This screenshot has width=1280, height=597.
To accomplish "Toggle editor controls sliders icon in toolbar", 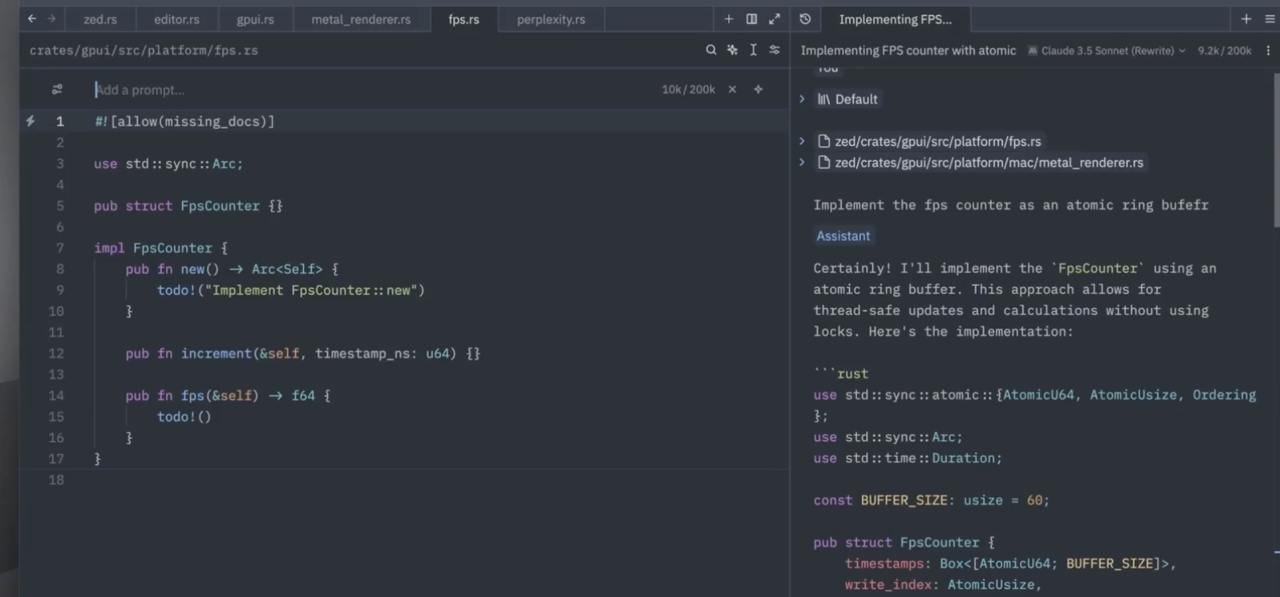I will click(774, 50).
